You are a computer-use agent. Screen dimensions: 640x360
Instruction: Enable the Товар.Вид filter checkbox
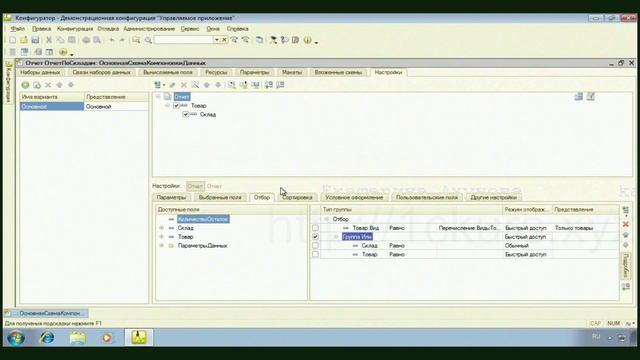(x=315, y=228)
